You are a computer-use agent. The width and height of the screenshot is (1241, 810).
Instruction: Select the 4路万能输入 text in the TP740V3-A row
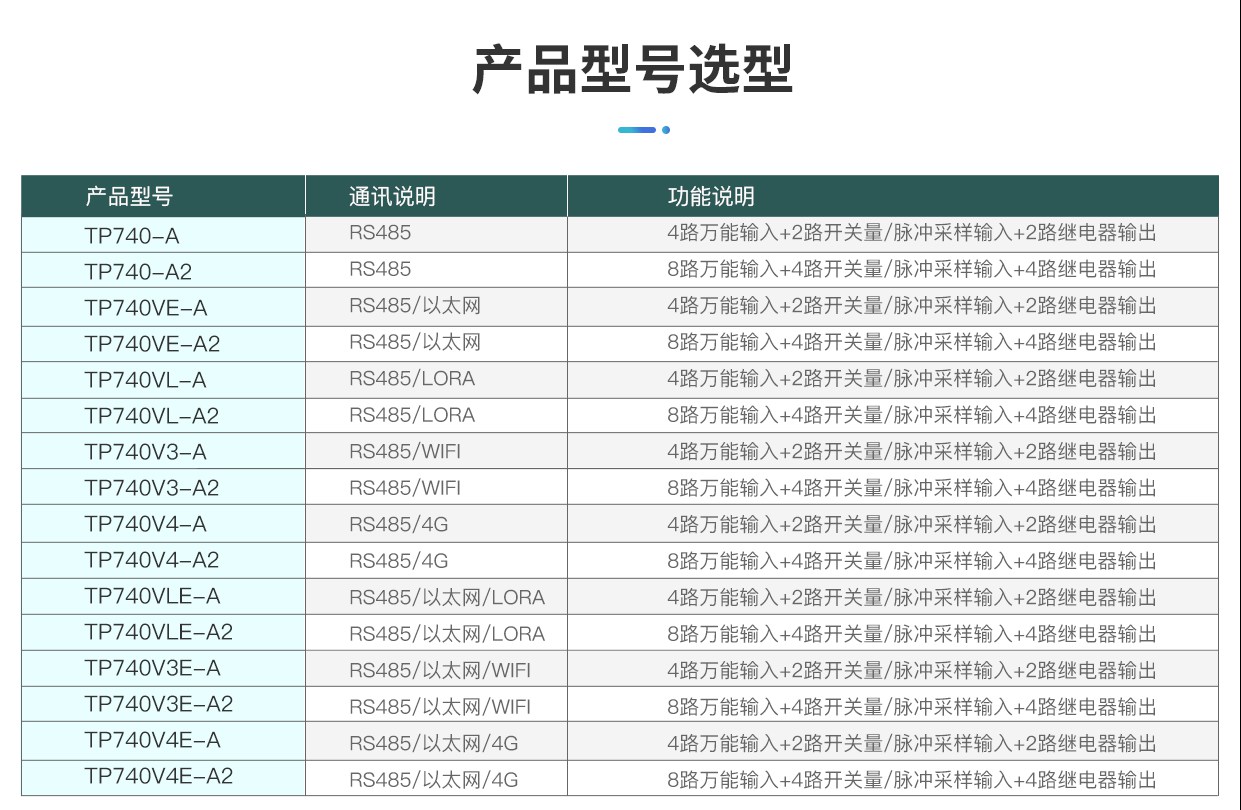tap(912, 451)
